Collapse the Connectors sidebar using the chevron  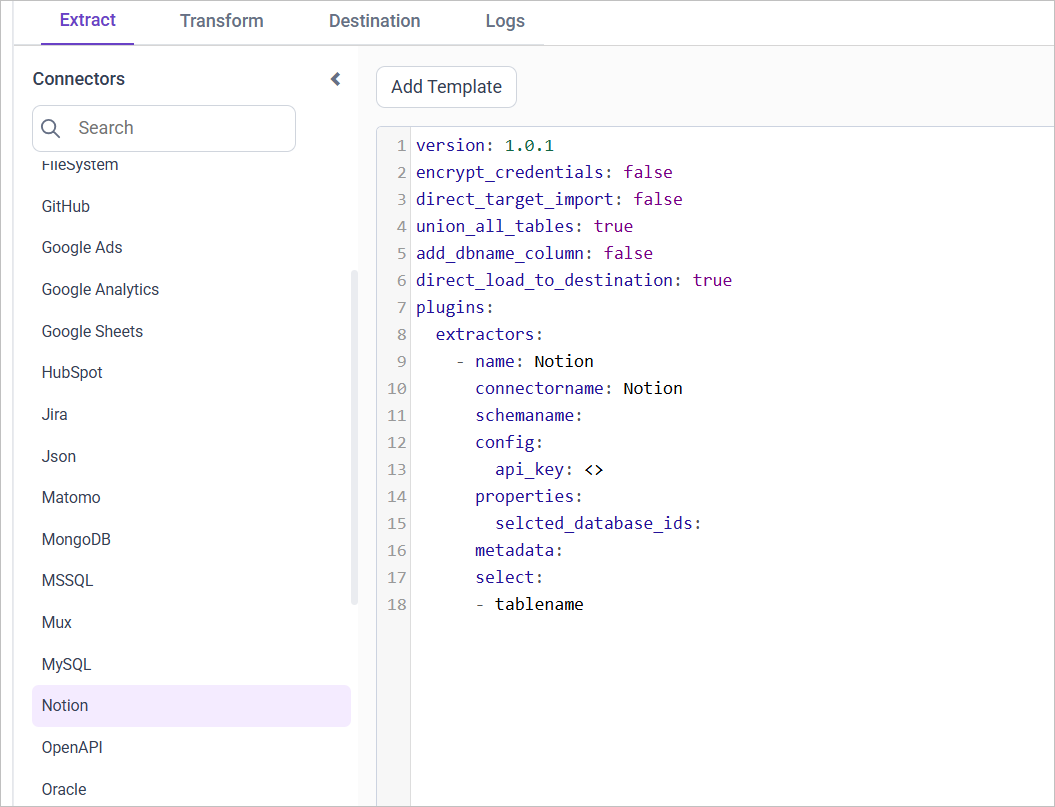click(x=335, y=78)
